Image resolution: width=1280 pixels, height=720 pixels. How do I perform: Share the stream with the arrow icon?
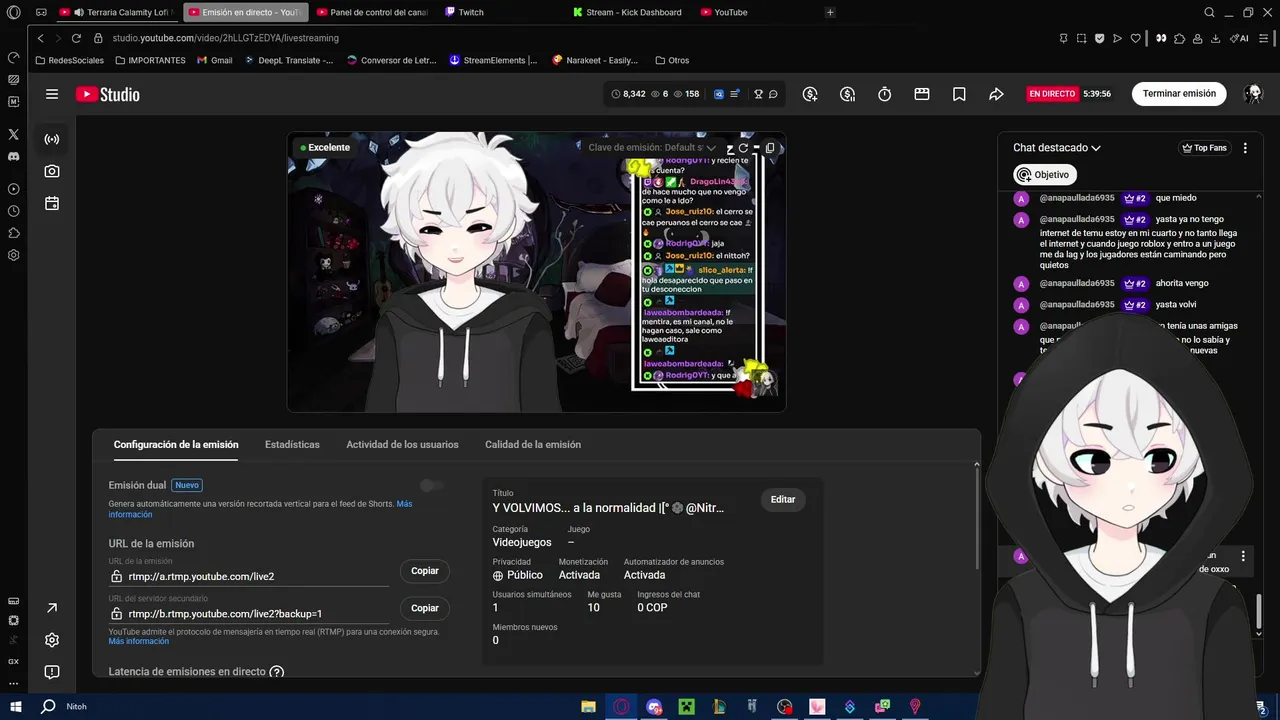[x=996, y=94]
